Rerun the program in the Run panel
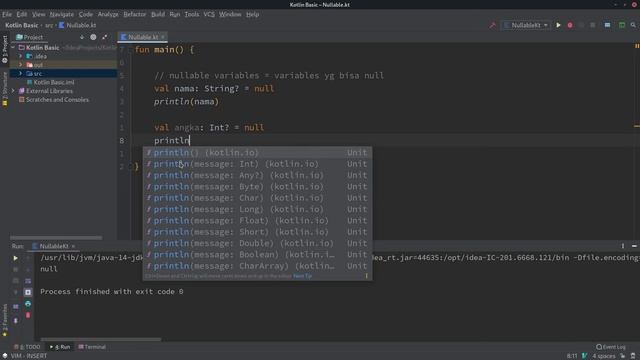This screenshot has height=360, width=640. click(16, 258)
